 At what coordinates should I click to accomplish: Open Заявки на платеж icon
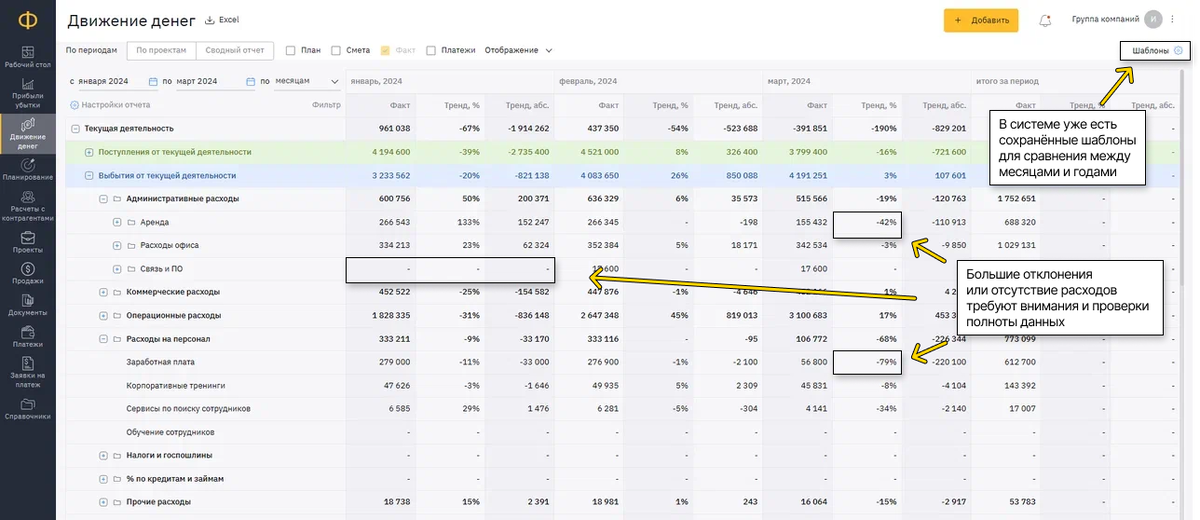tap(27, 362)
